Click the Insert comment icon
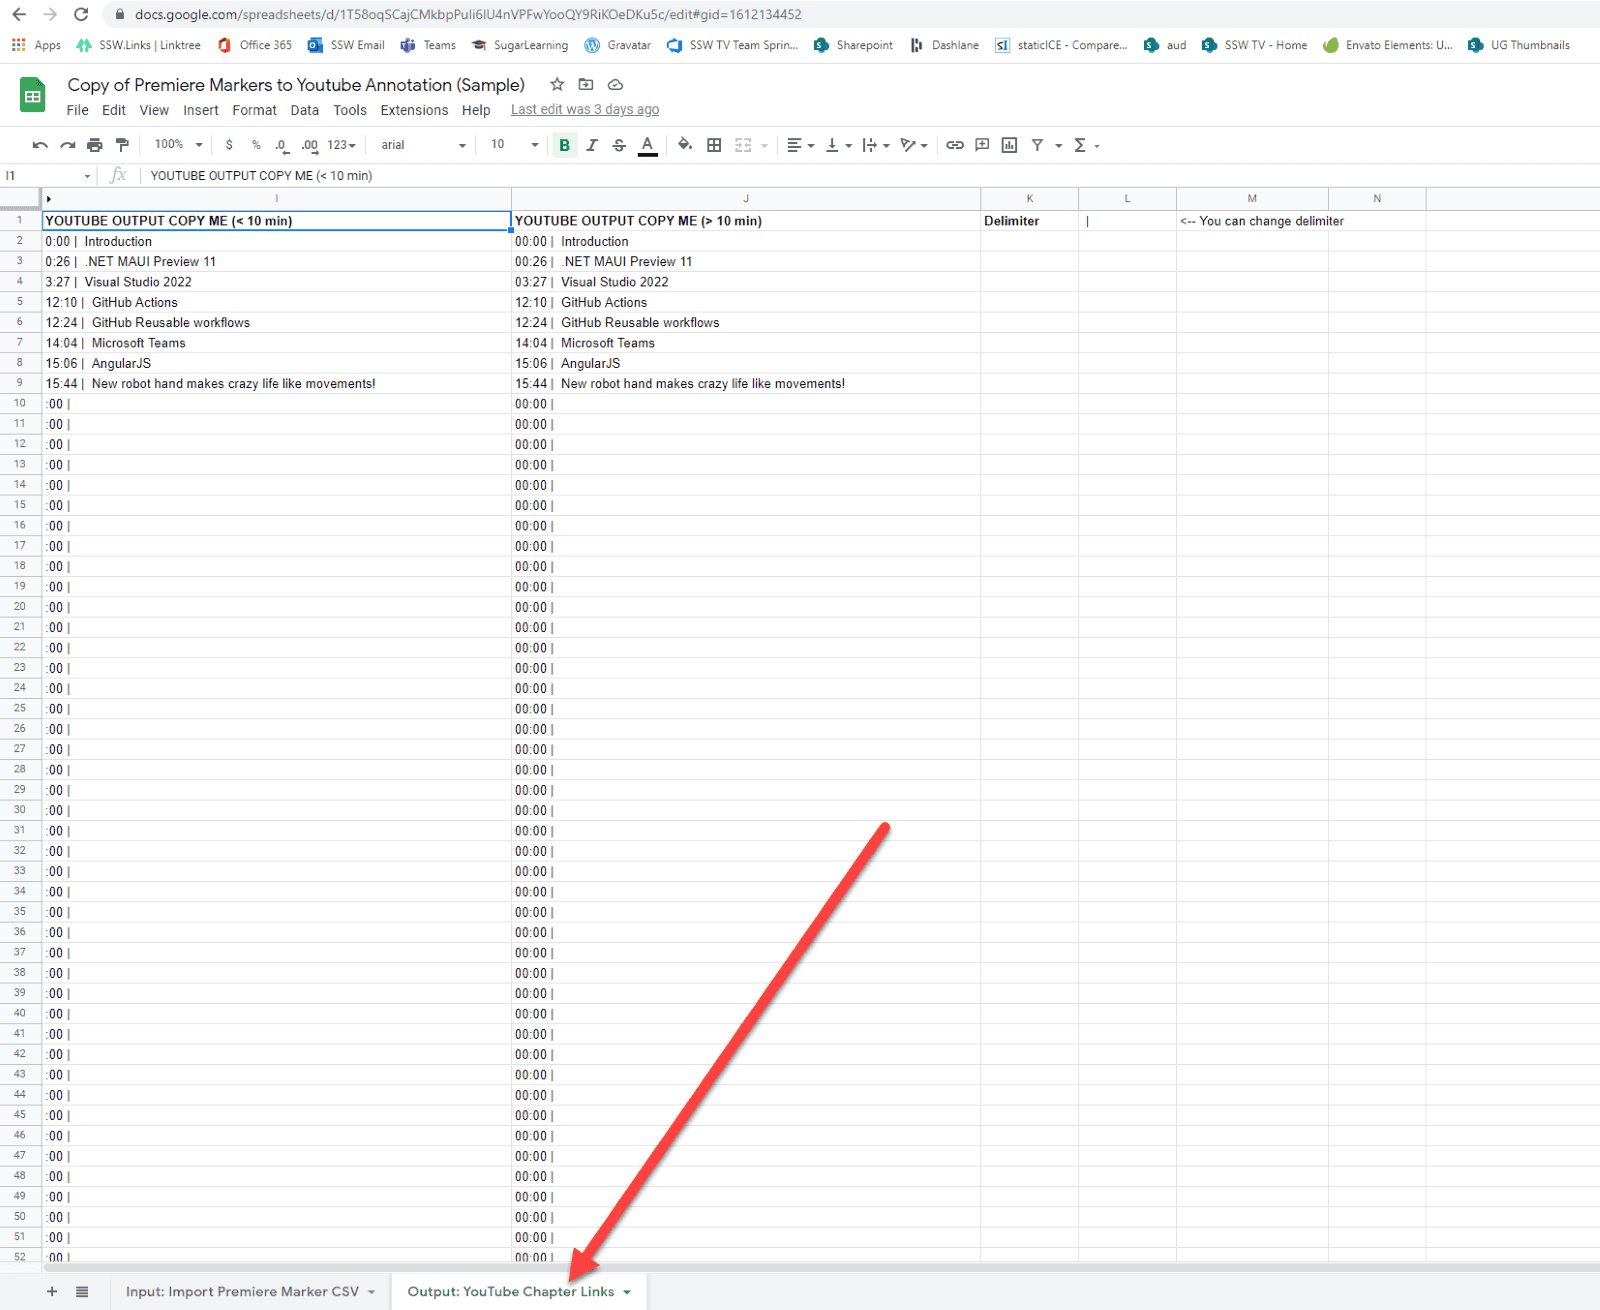1600x1310 pixels. click(982, 145)
